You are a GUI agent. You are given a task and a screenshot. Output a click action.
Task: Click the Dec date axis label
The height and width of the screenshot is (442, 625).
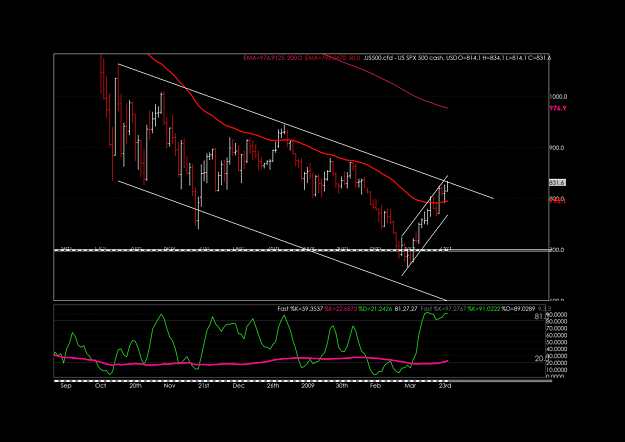click(238, 386)
